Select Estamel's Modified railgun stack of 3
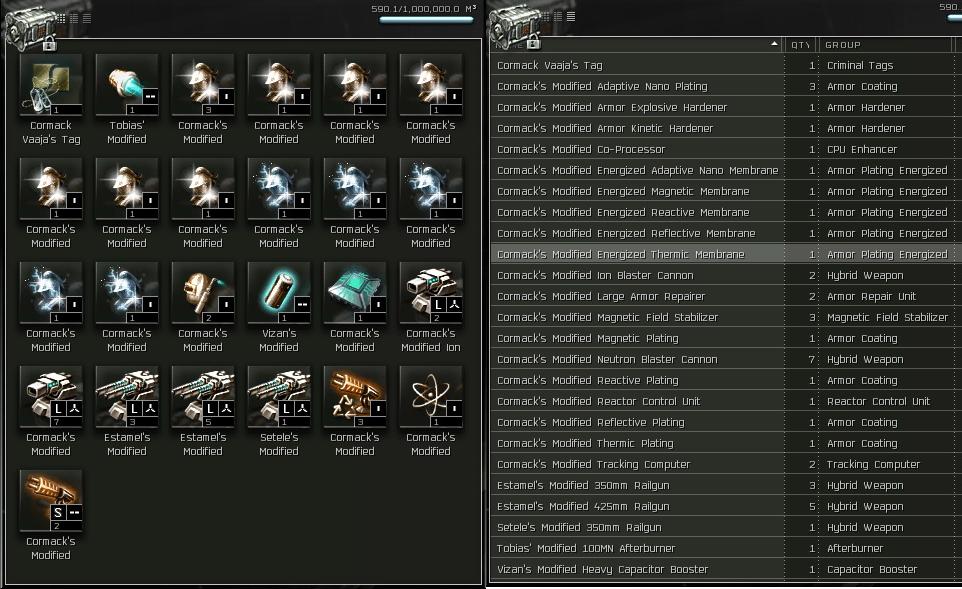 click(127, 397)
